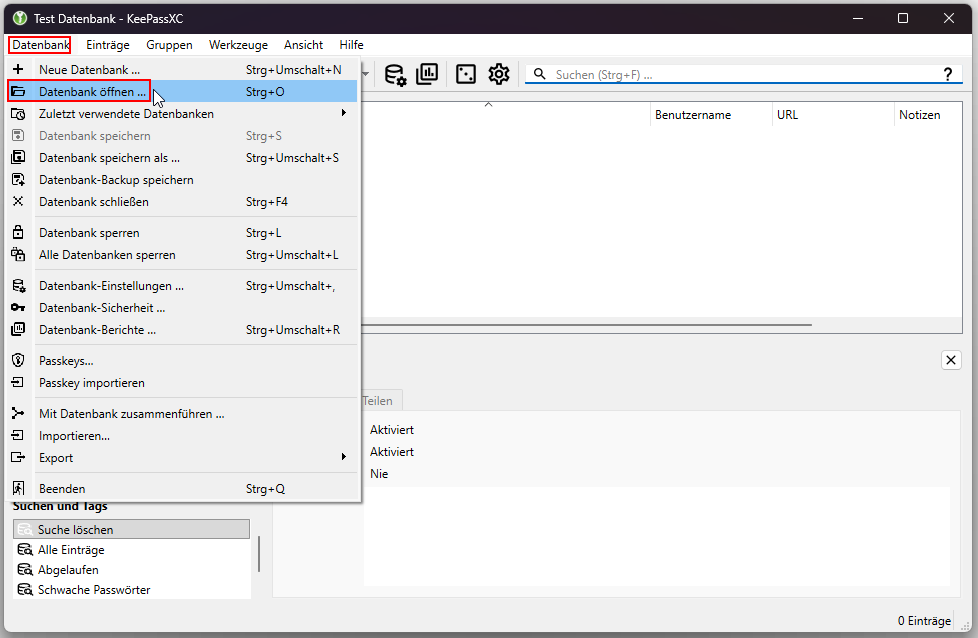The width and height of the screenshot is (978, 638).
Task: Choose Datenbank schließen
Action: click(x=183, y=201)
